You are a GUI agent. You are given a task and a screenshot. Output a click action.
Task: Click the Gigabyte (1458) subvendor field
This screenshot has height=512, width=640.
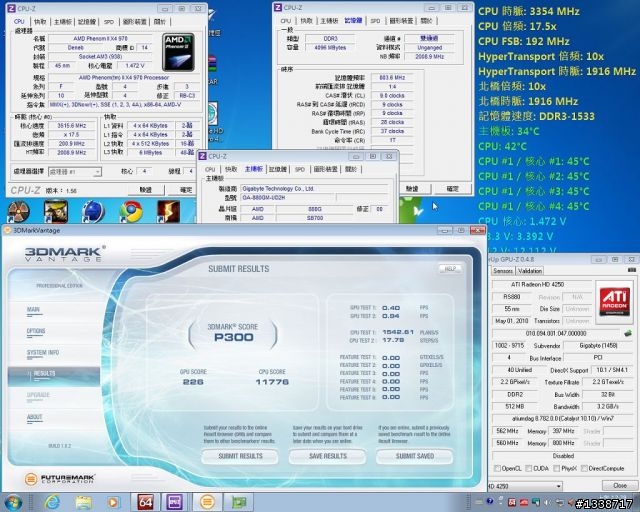598,346
